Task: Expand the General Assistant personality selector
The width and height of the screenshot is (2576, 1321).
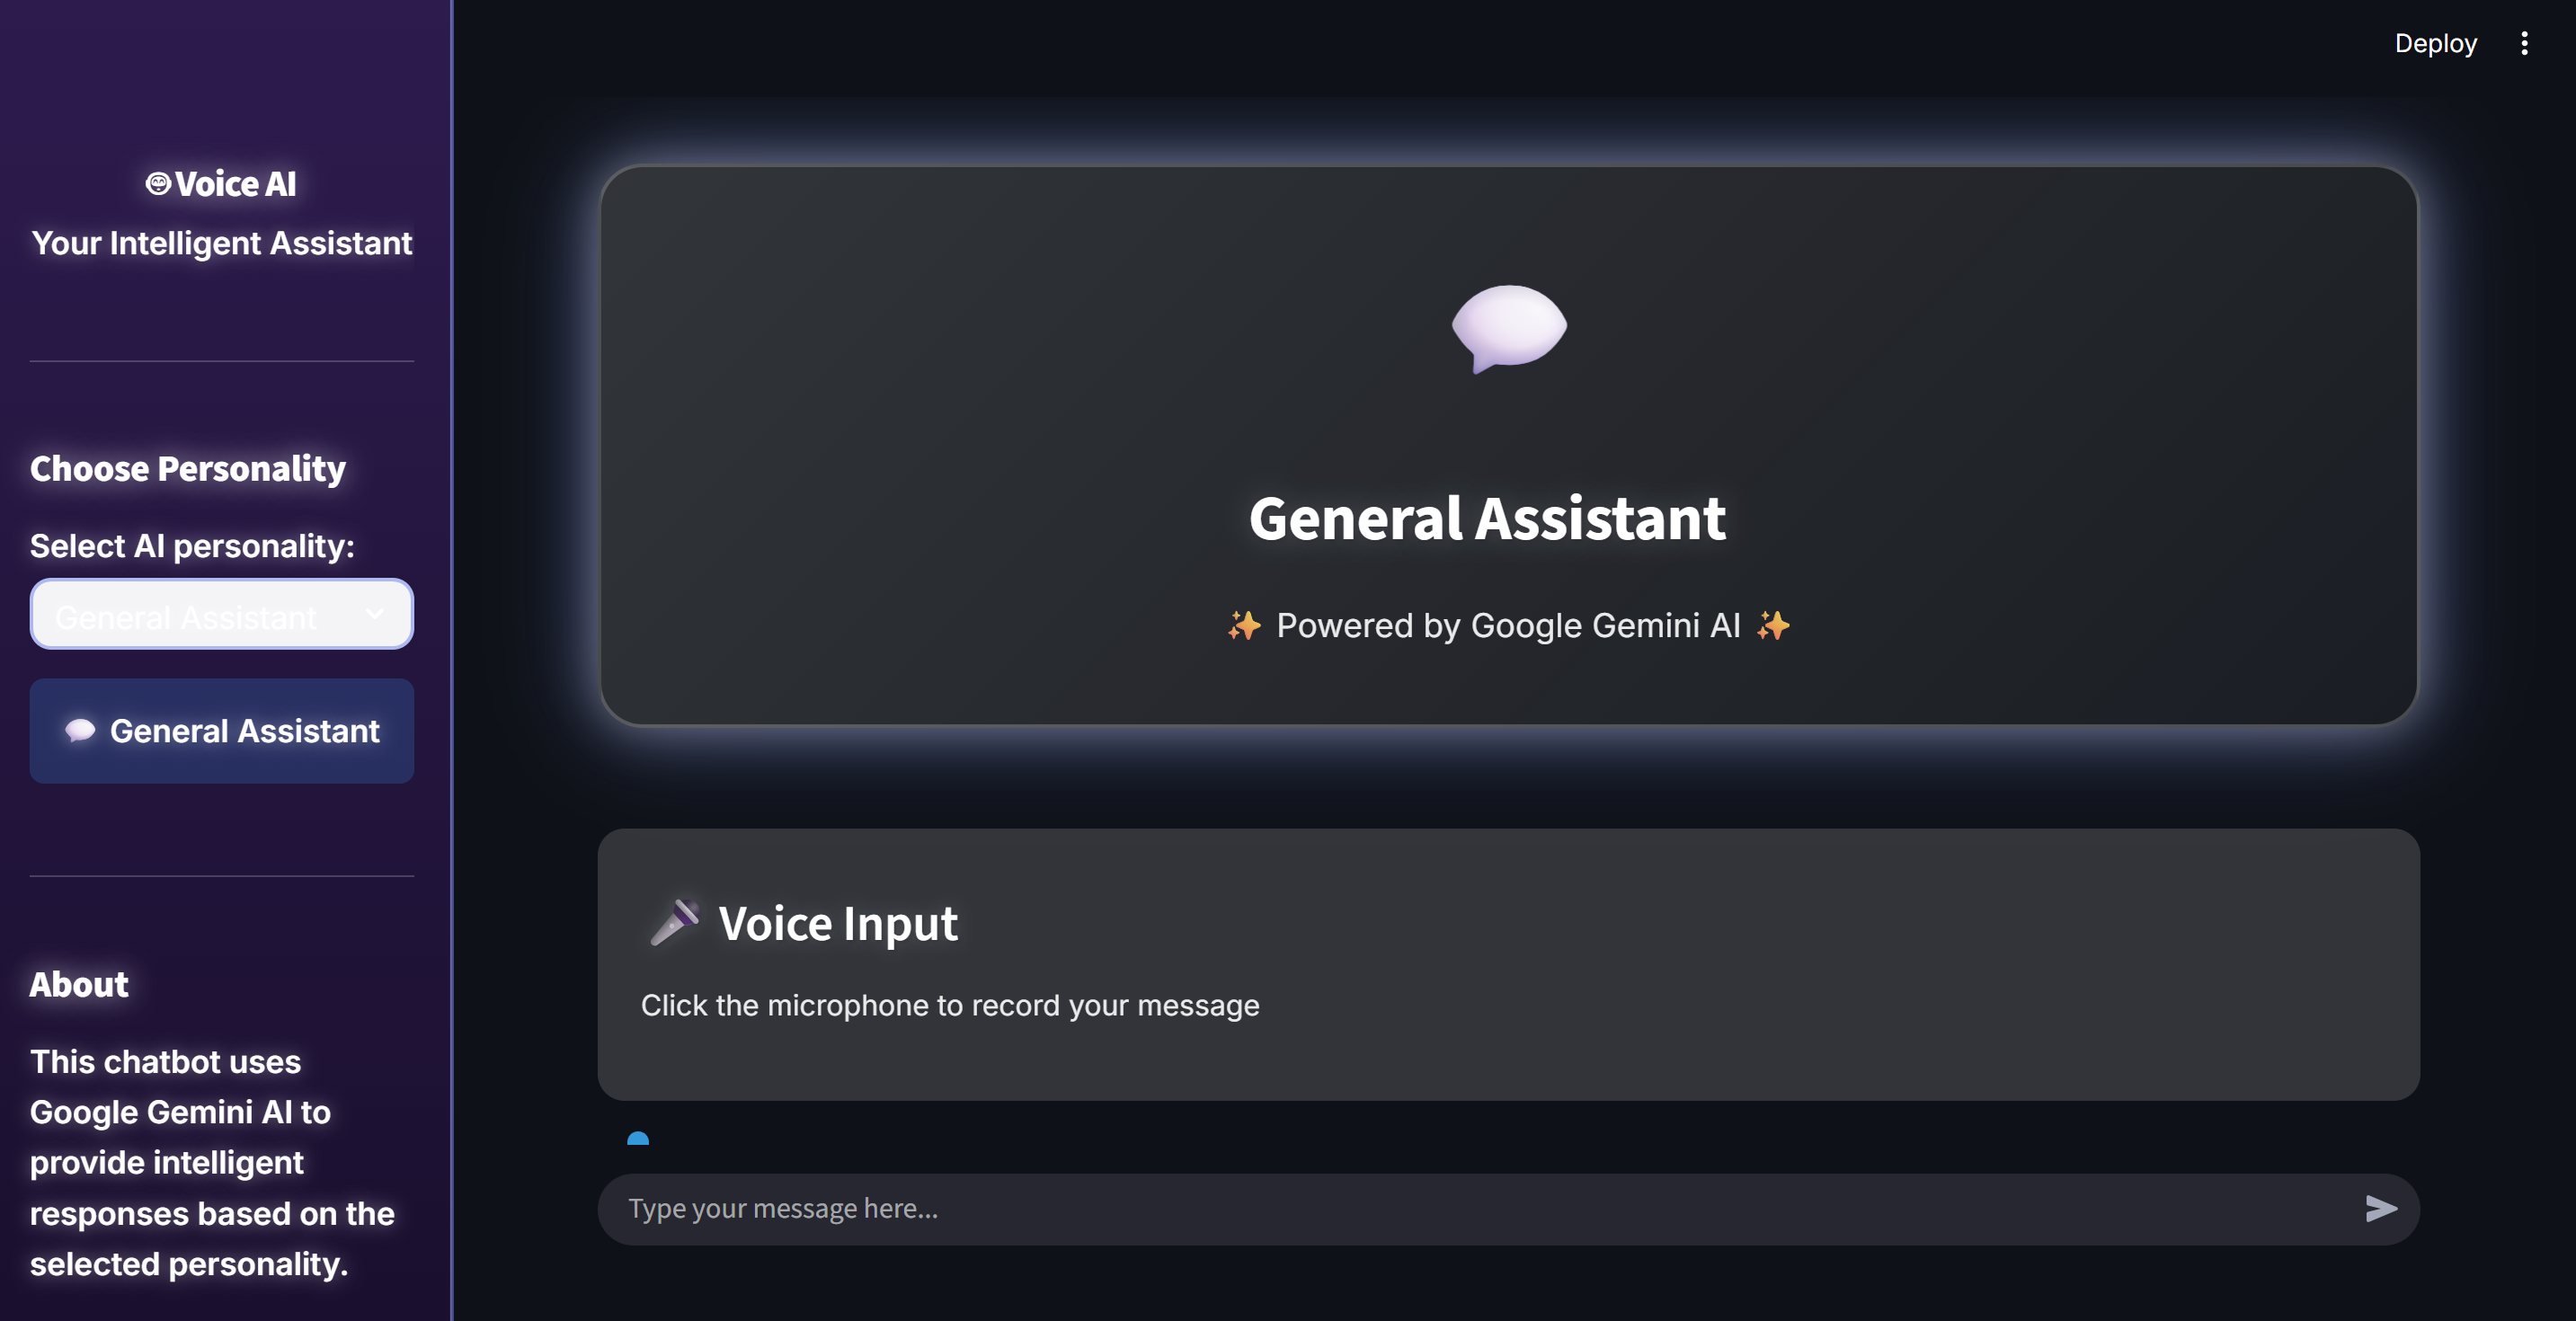Action: pos(221,614)
